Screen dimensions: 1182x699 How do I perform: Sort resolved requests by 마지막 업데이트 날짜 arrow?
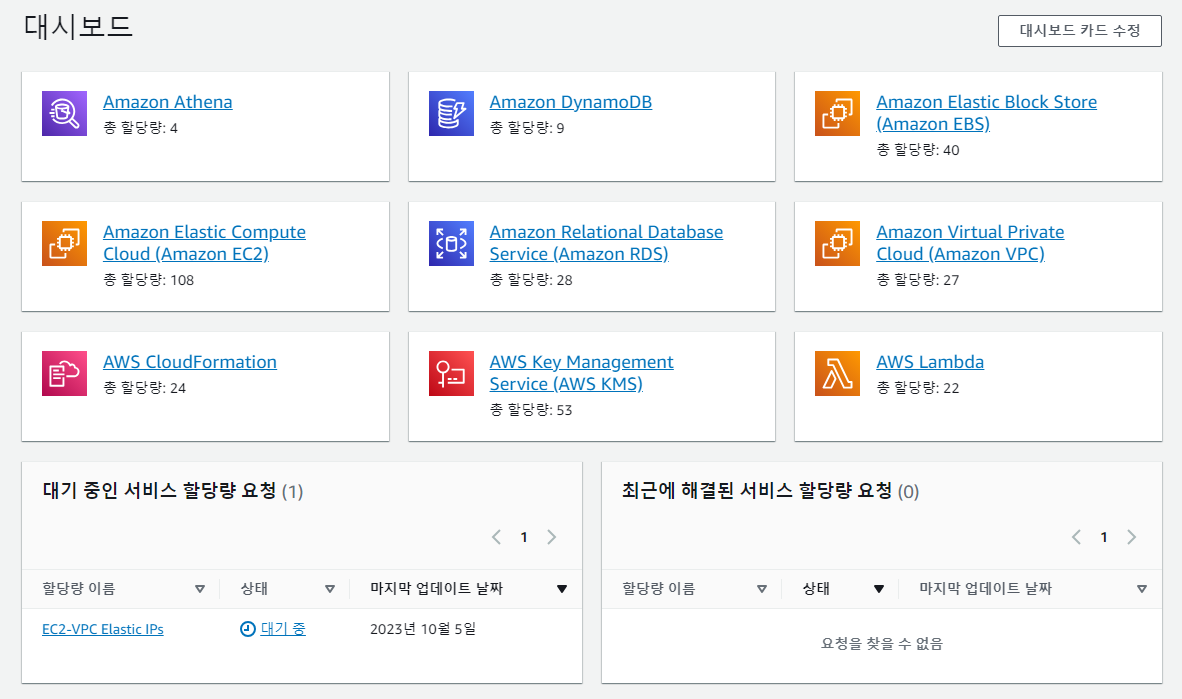click(1141, 589)
